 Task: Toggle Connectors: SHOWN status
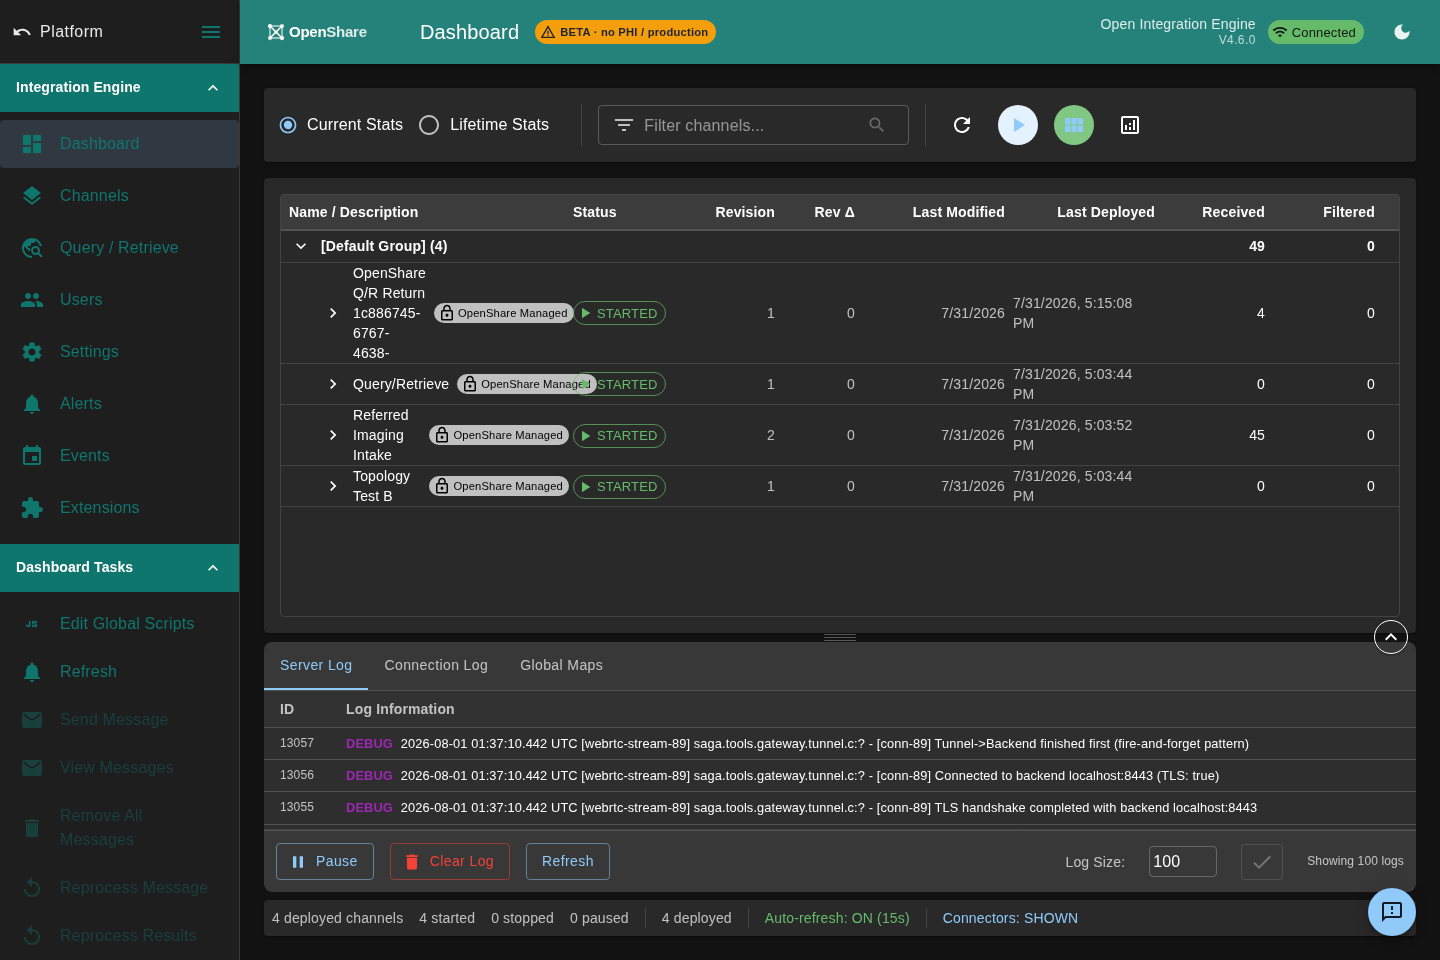click(x=1010, y=918)
